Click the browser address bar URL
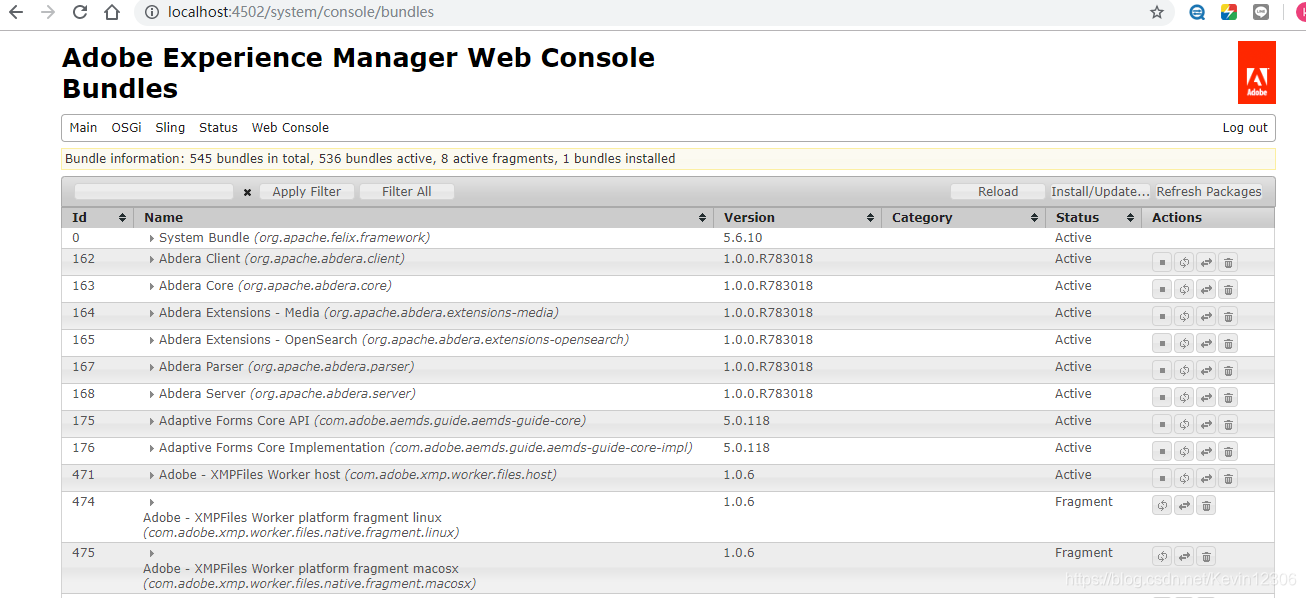1306x598 pixels. click(x=301, y=12)
